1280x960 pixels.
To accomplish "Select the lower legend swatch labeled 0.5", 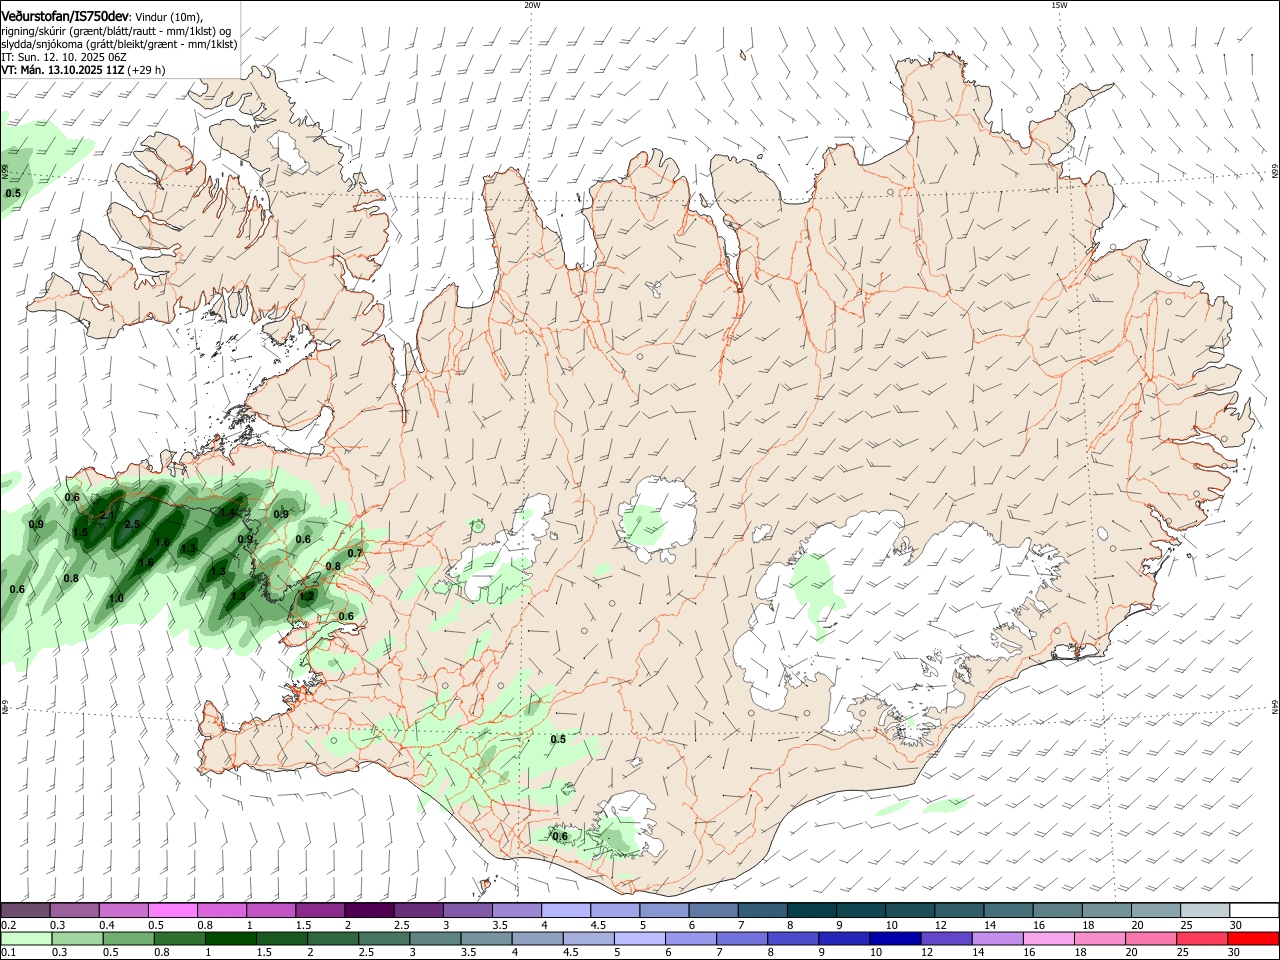I will 129,938.
